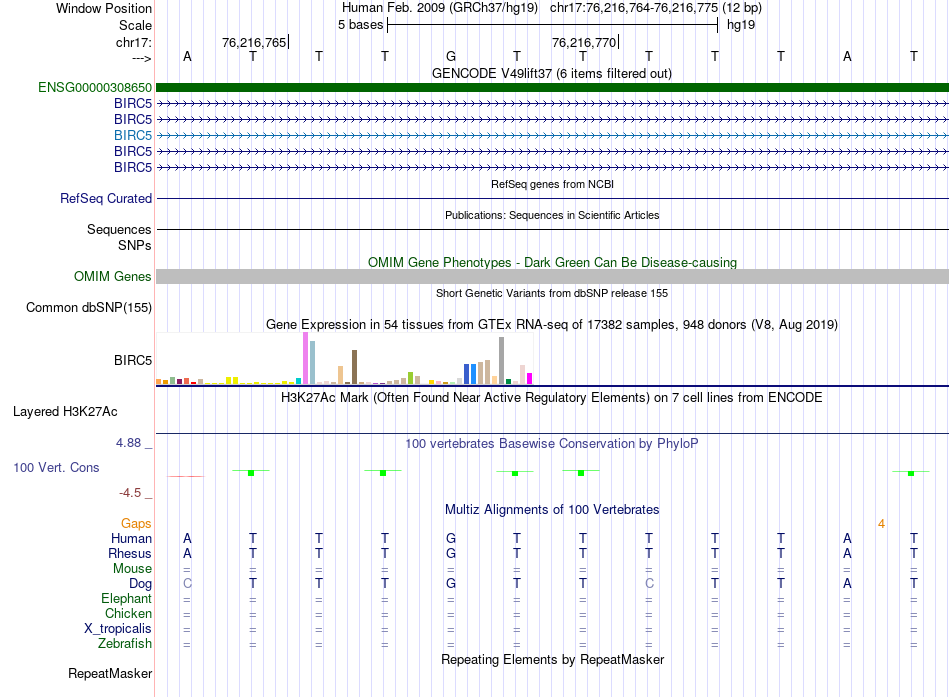950x697 pixels.
Task: Click the Window Position label
Action: (x=104, y=8)
